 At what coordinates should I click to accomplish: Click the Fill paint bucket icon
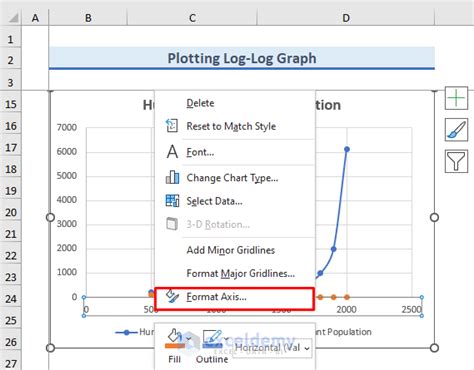174,338
